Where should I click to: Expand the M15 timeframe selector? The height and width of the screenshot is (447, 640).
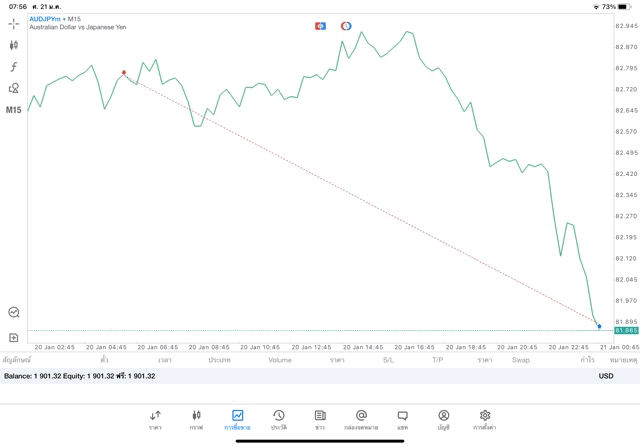14,110
